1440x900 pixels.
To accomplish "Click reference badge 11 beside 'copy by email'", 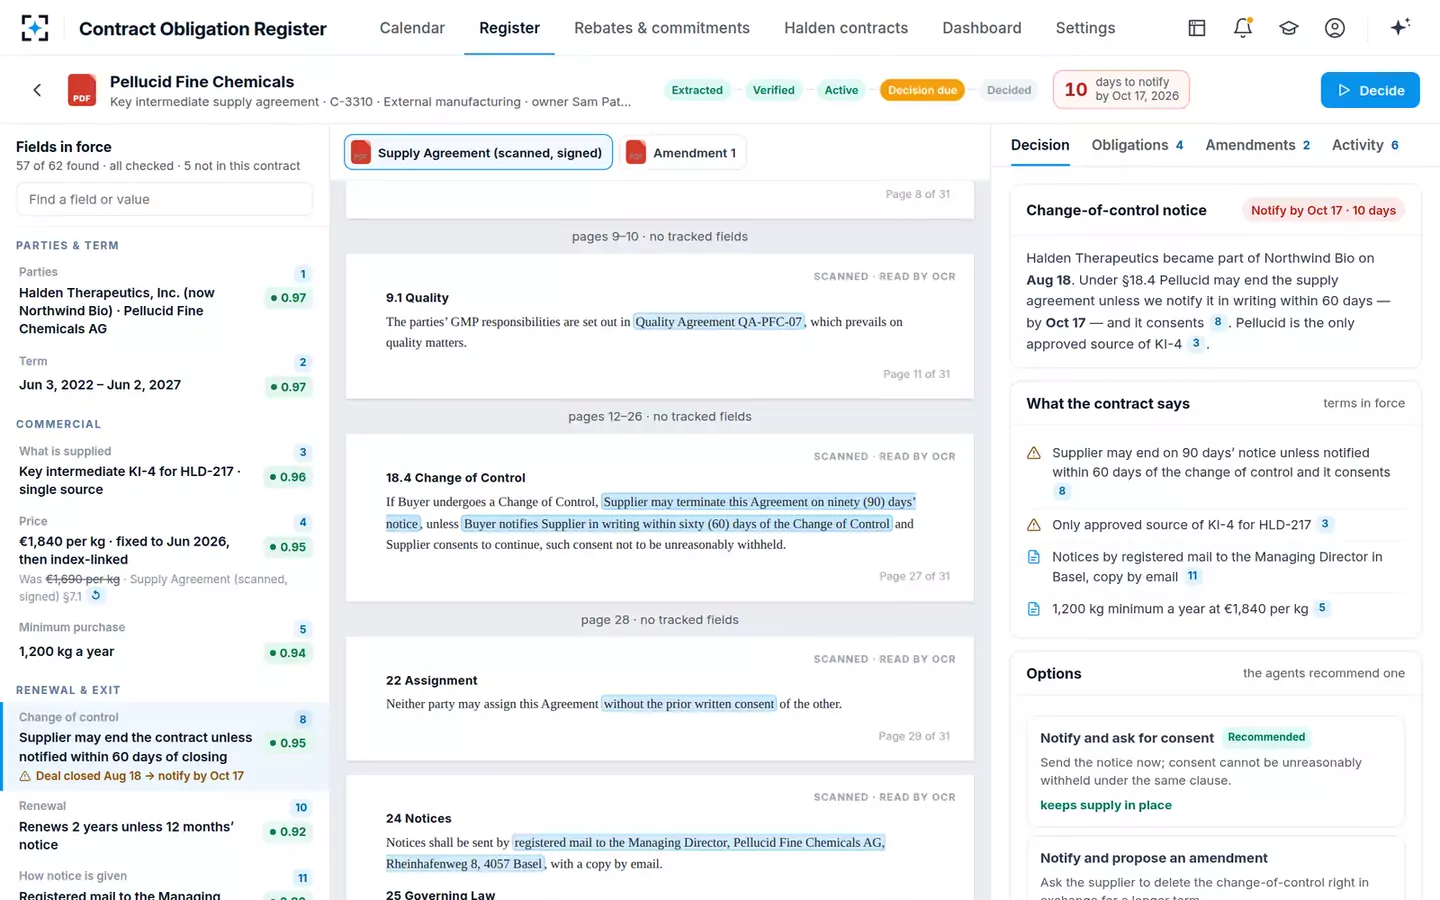I will [x=1192, y=576].
